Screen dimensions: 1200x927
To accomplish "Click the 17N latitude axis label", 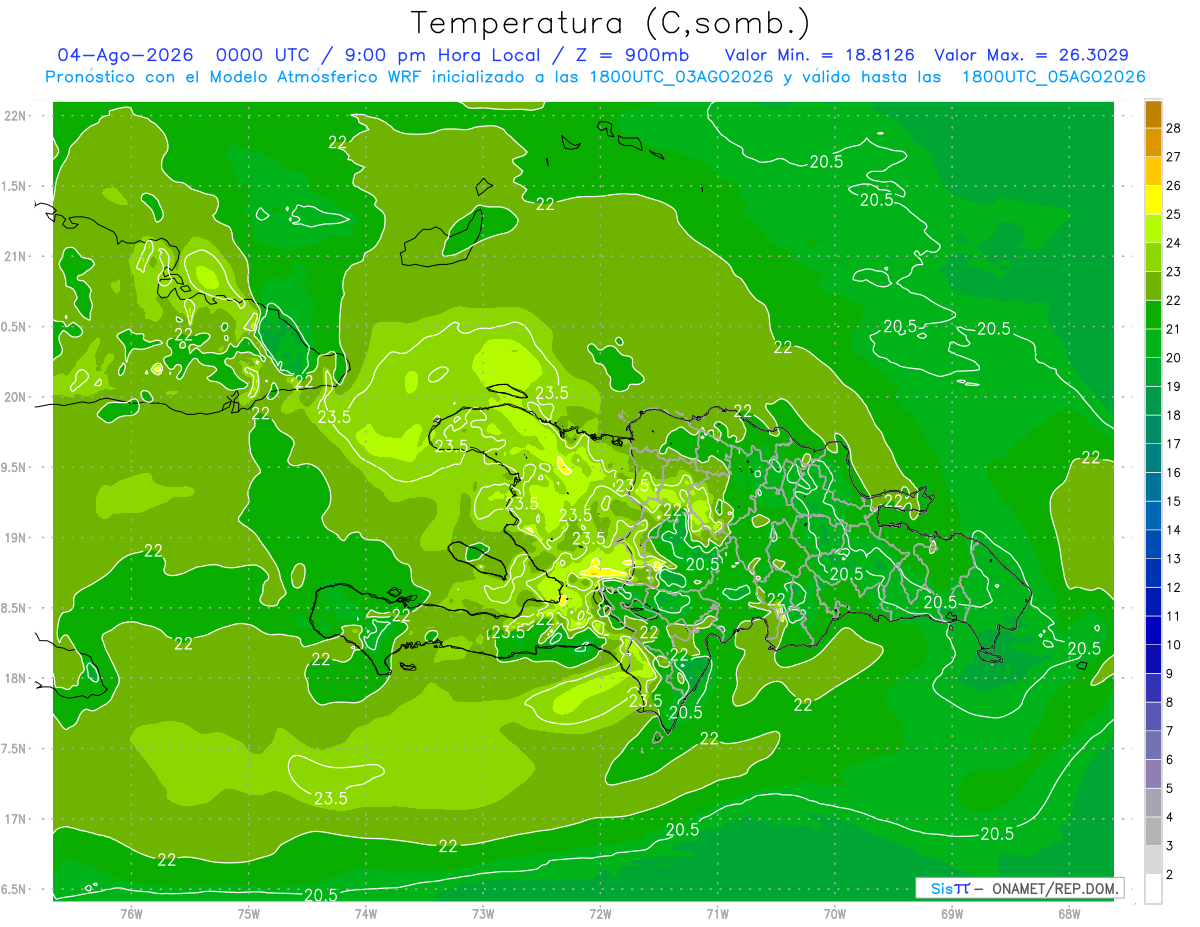I will (15, 819).
